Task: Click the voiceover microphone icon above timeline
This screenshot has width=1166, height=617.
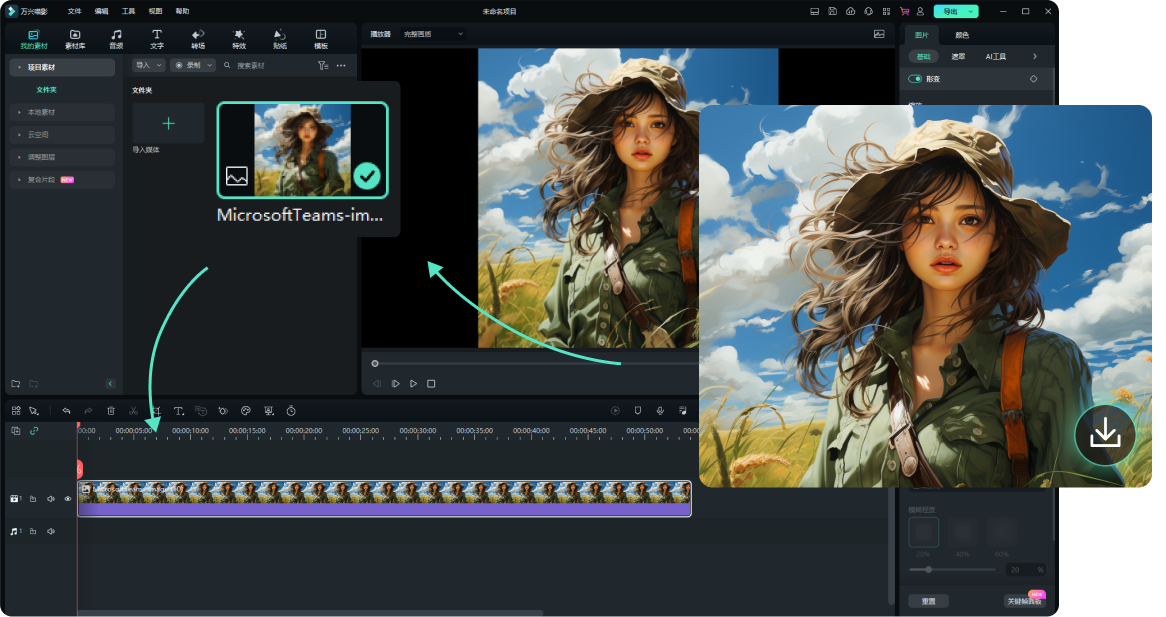Action: point(660,410)
